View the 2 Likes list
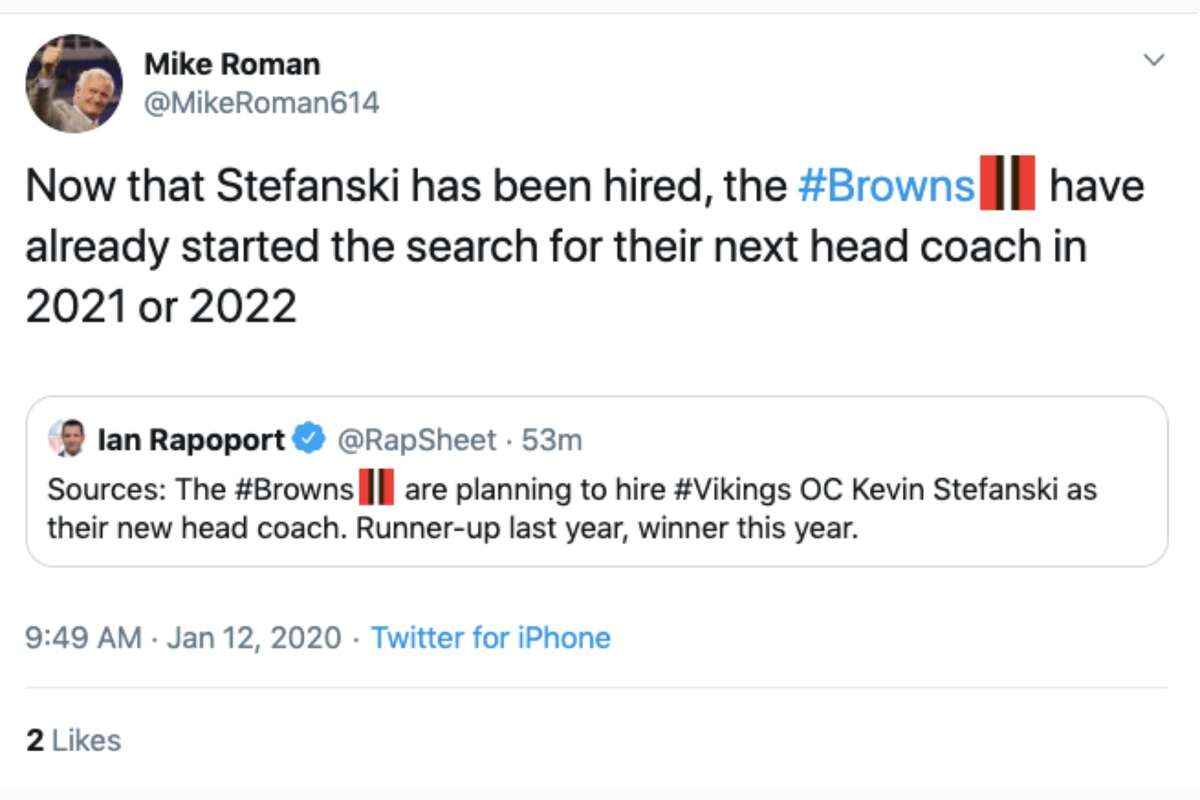The image size is (1200, 800). point(73,740)
